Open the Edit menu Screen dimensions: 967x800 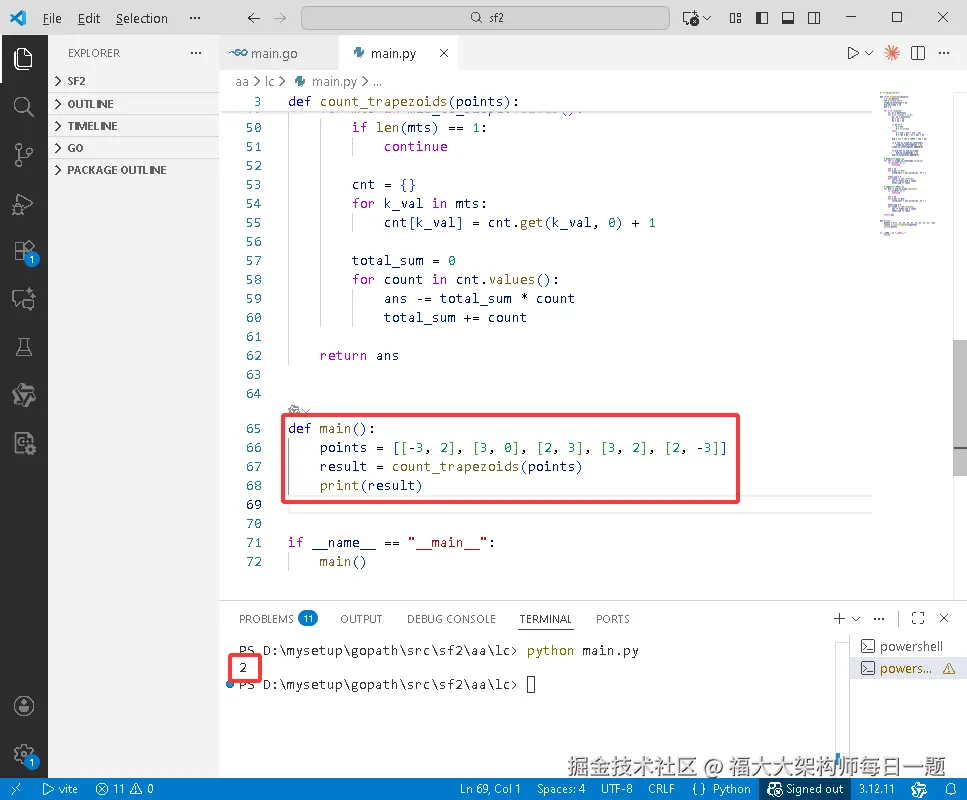[89, 19]
